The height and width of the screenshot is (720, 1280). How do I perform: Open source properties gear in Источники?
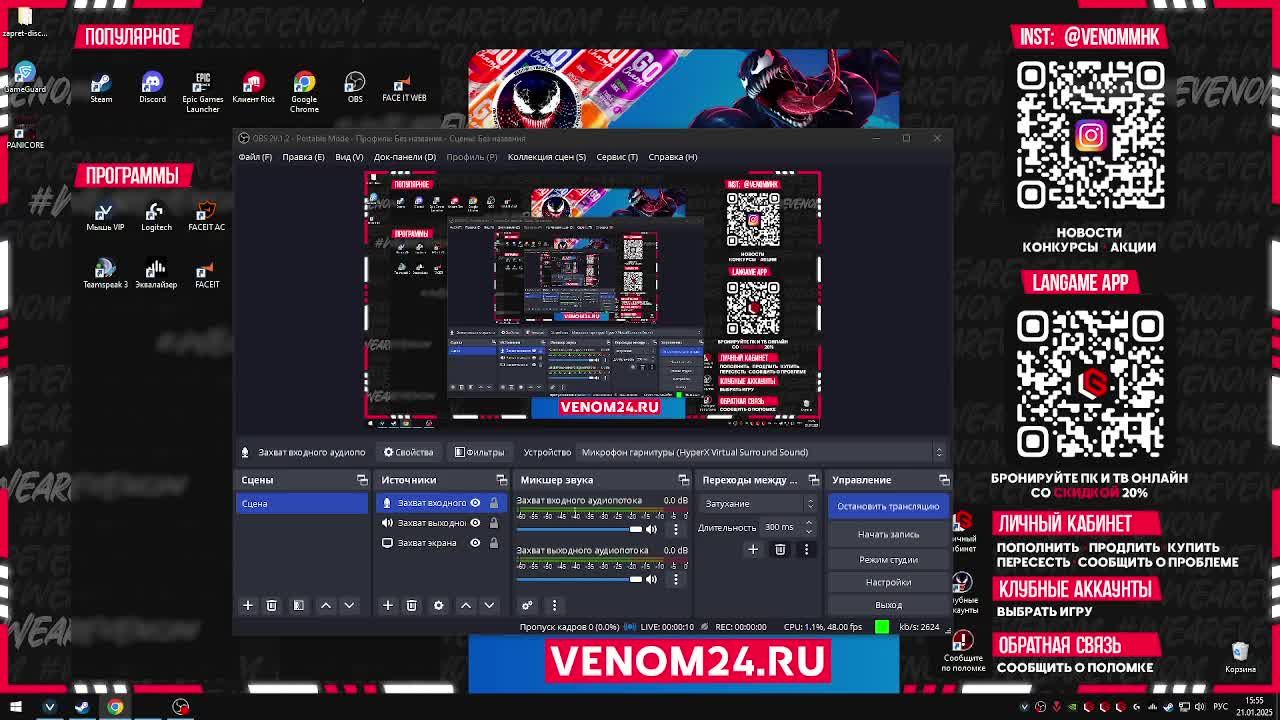438,605
